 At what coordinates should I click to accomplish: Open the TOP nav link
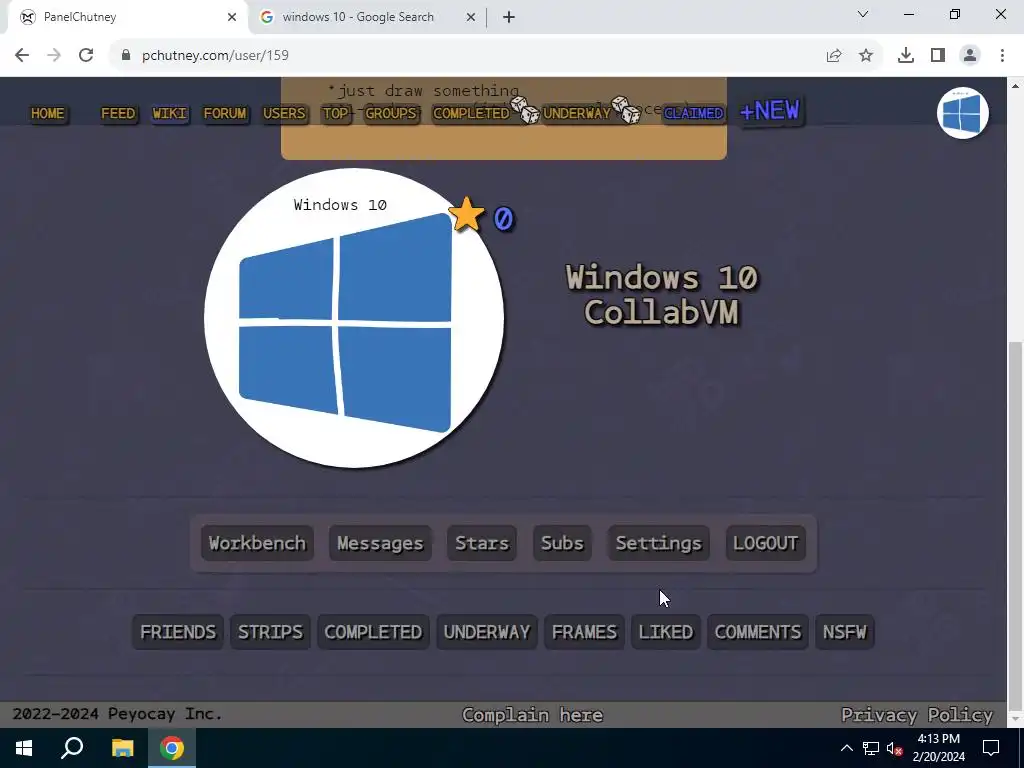coord(336,114)
